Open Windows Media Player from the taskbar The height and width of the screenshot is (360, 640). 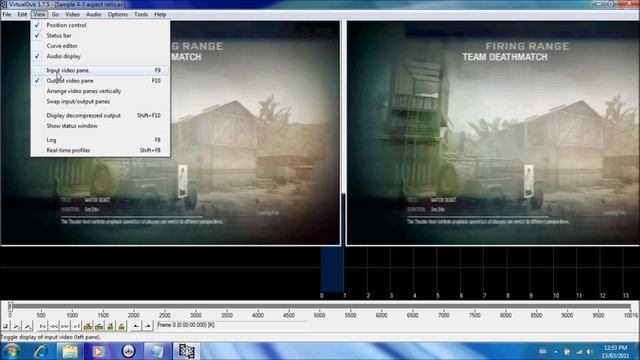tap(98, 351)
